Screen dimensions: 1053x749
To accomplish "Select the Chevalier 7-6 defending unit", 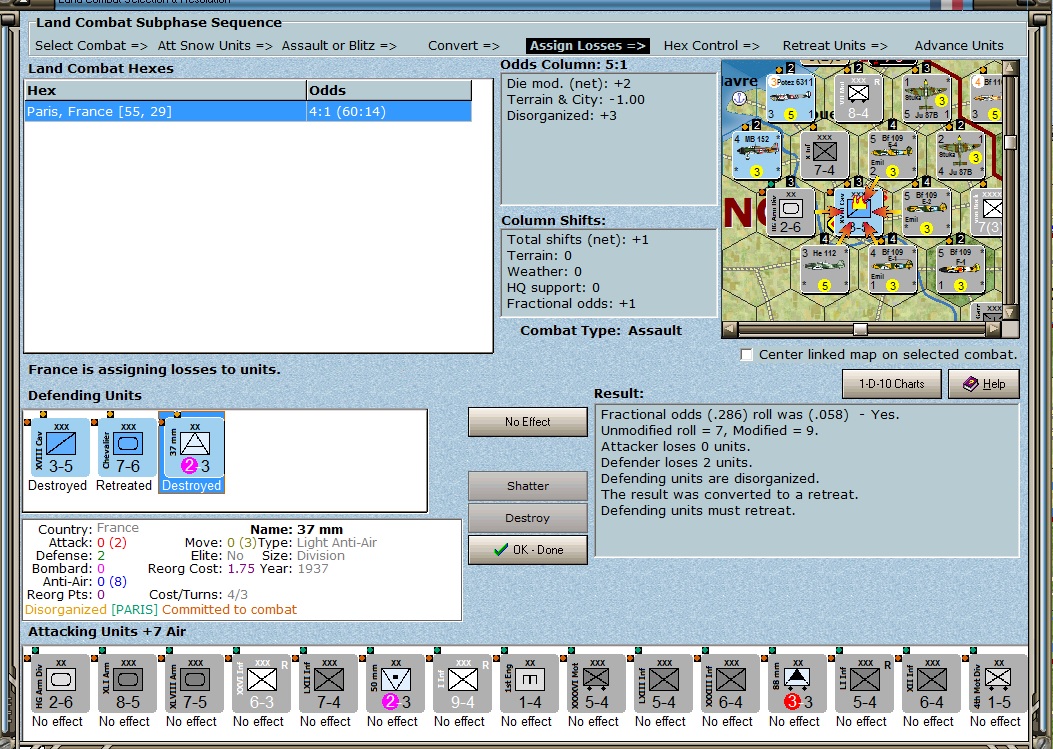I will (x=128, y=447).
